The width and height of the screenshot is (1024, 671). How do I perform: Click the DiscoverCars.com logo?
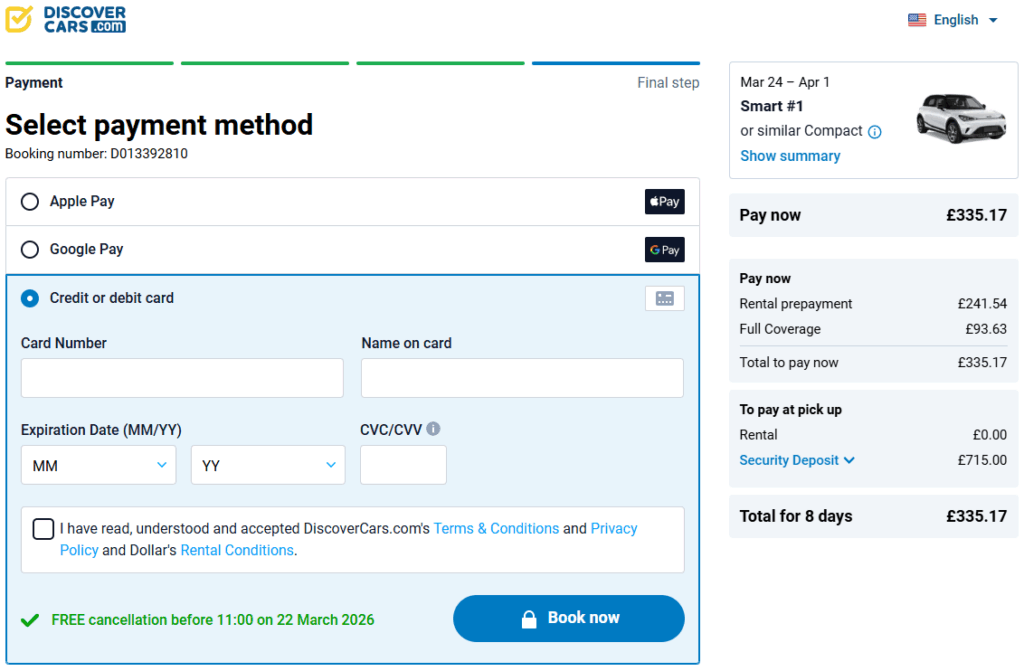point(66,19)
